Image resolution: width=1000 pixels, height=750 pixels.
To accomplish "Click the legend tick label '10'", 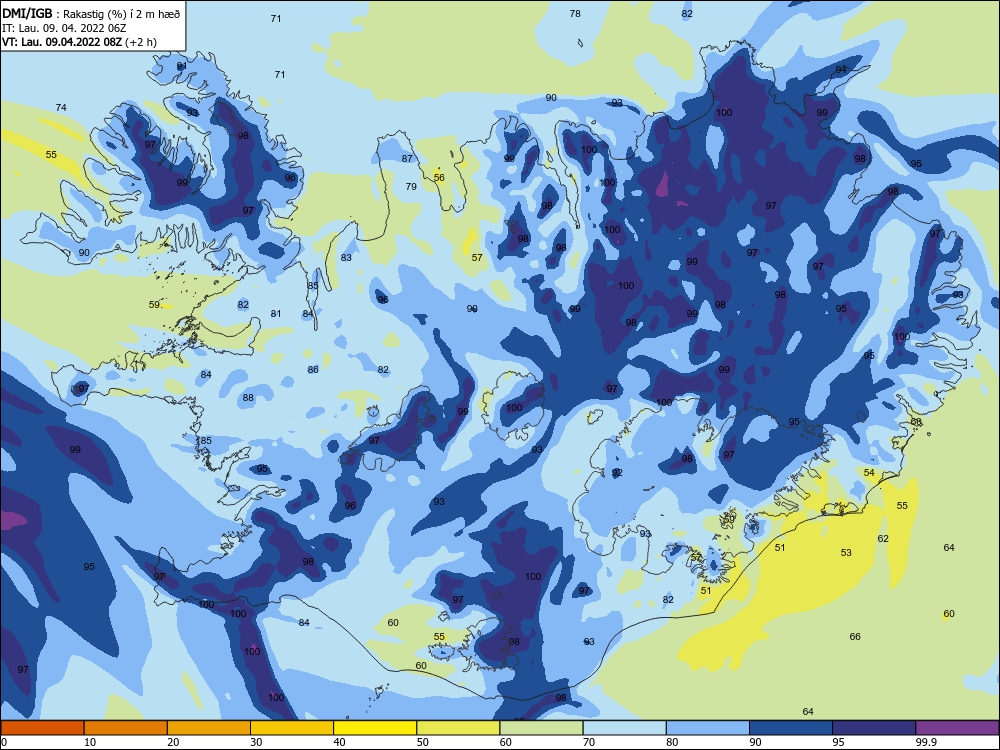I will [90, 742].
